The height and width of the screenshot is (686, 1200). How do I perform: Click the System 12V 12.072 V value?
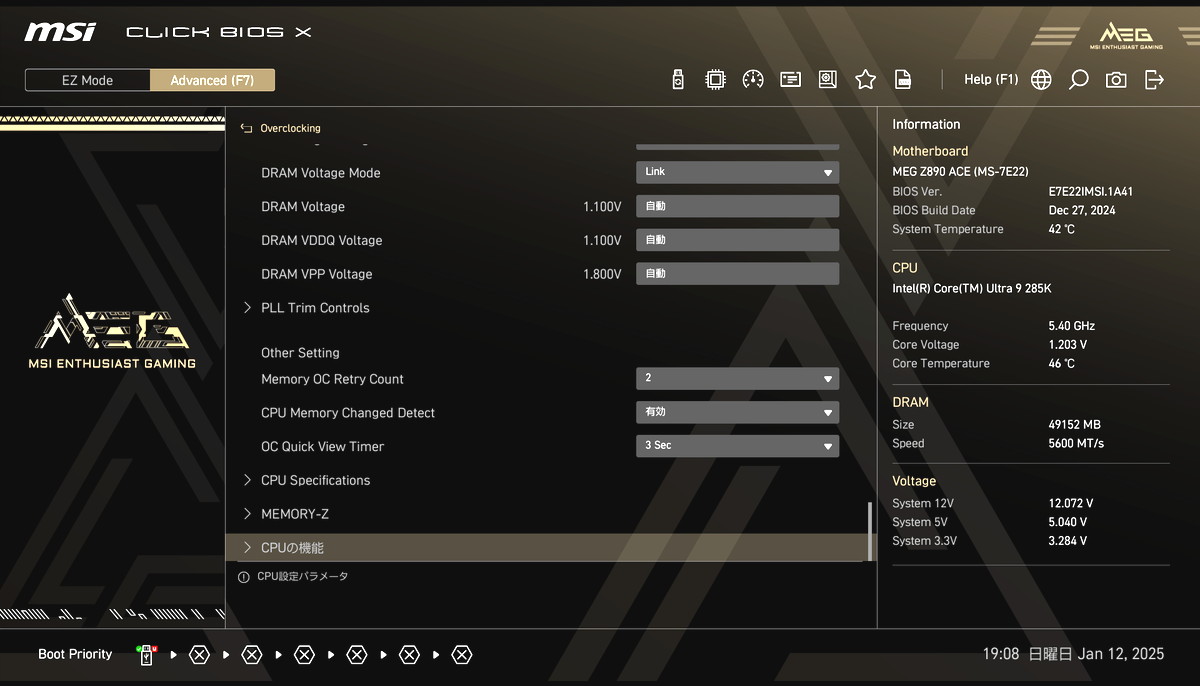pyautogui.click(x=1070, y=504)
